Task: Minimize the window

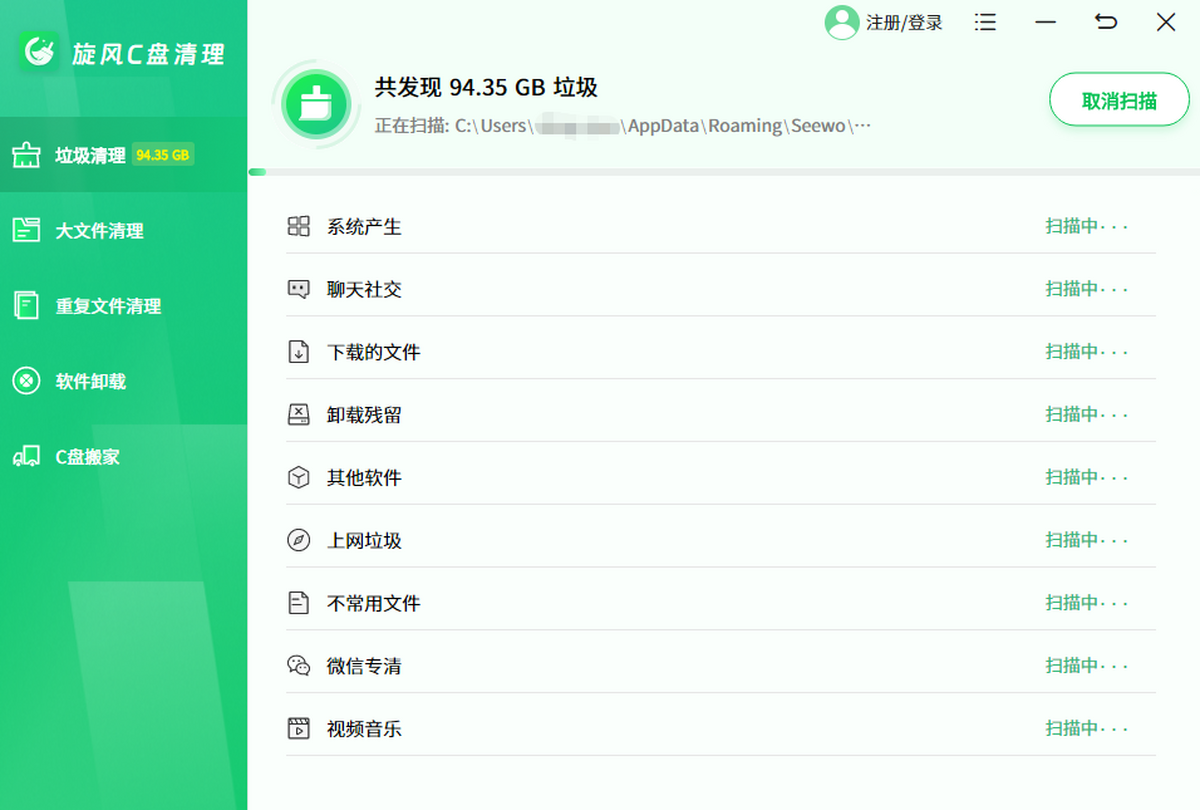Action: (1046, 22)
